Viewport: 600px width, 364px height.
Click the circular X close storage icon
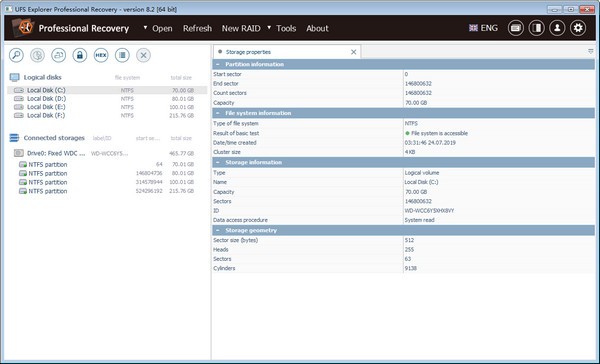coord(143,55)
